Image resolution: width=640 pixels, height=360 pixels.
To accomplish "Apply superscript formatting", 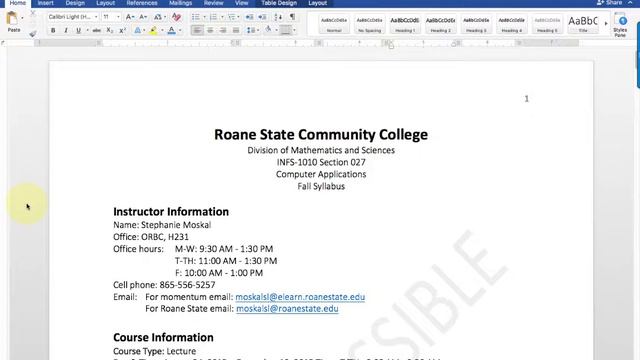I will [x=122, y=31].
